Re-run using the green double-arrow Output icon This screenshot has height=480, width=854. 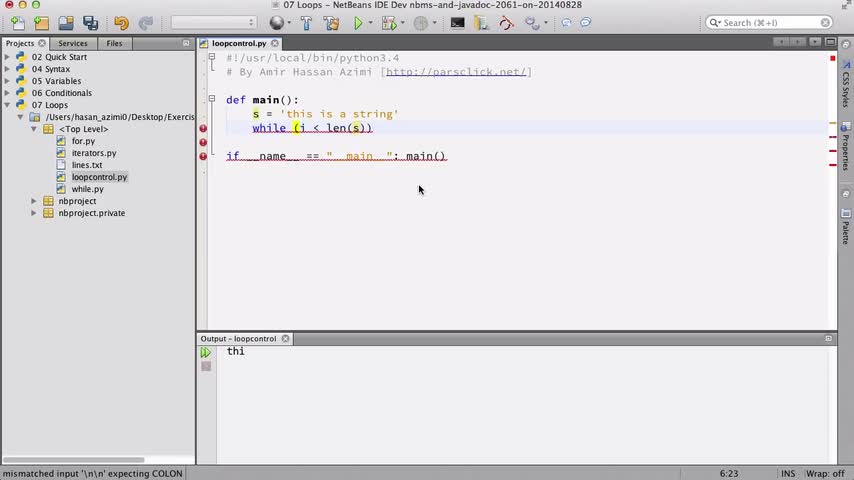[206, 353]
